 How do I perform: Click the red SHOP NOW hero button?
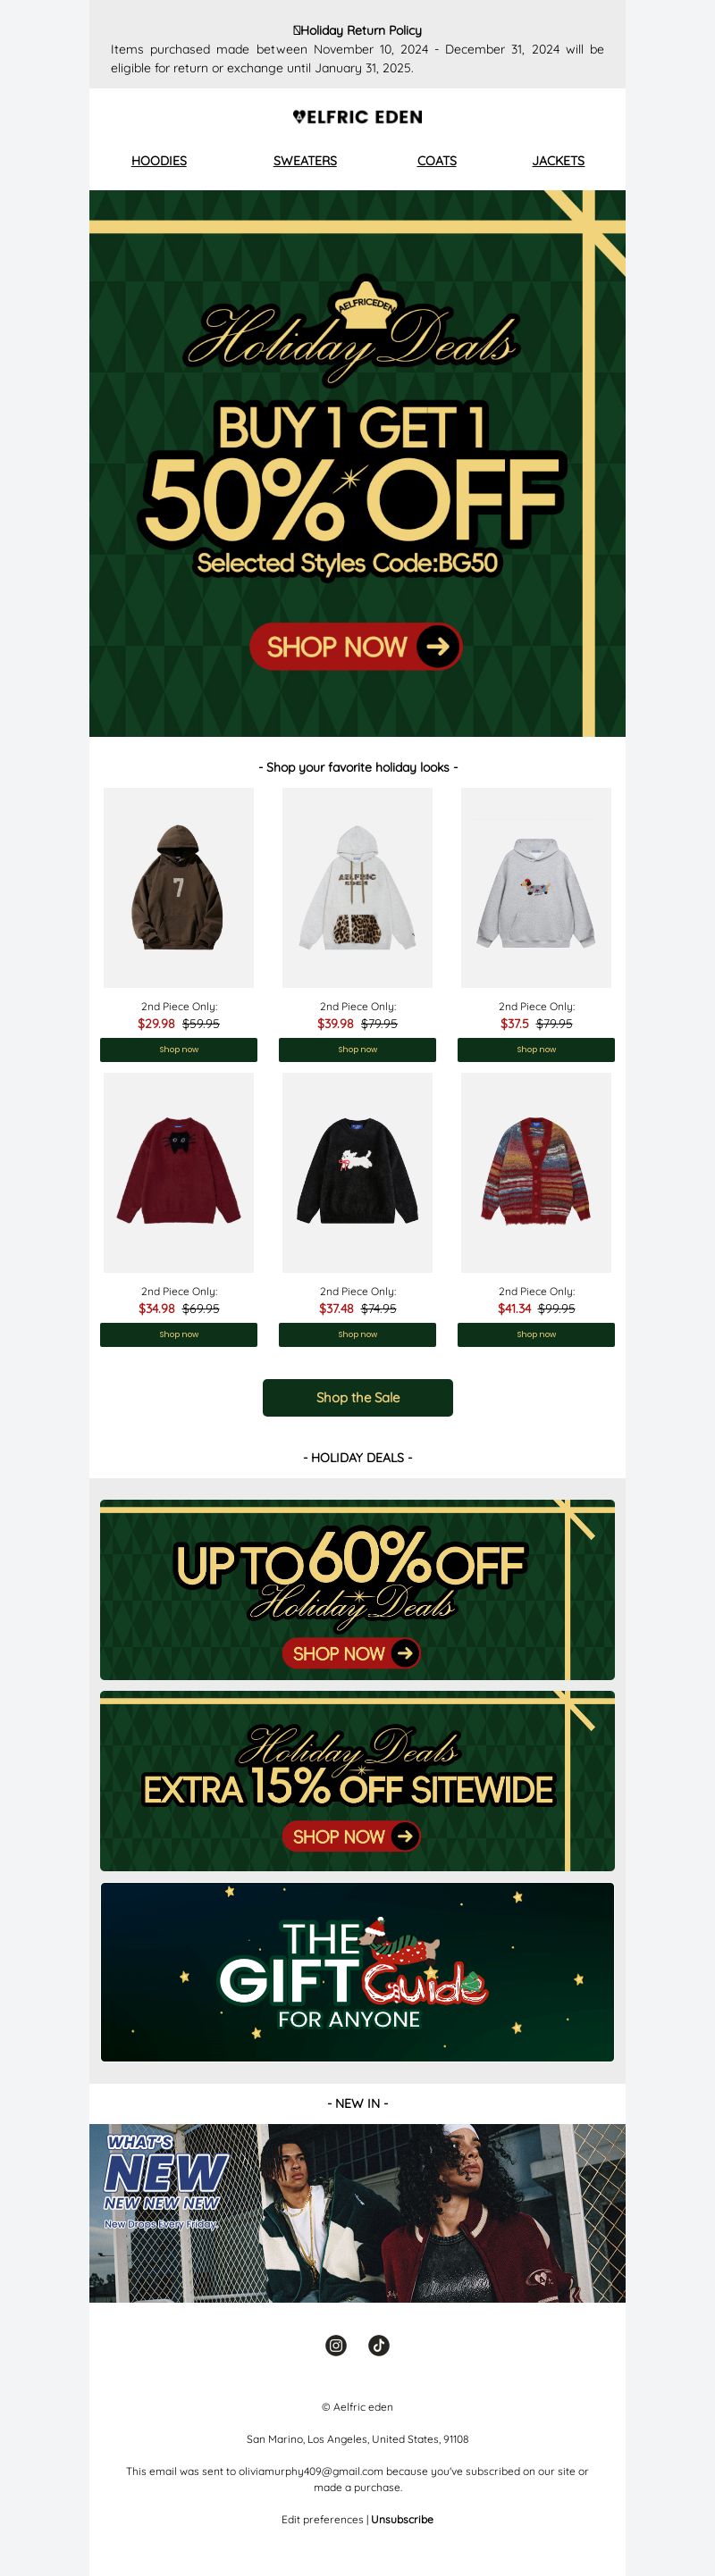(x=356, y=646)
